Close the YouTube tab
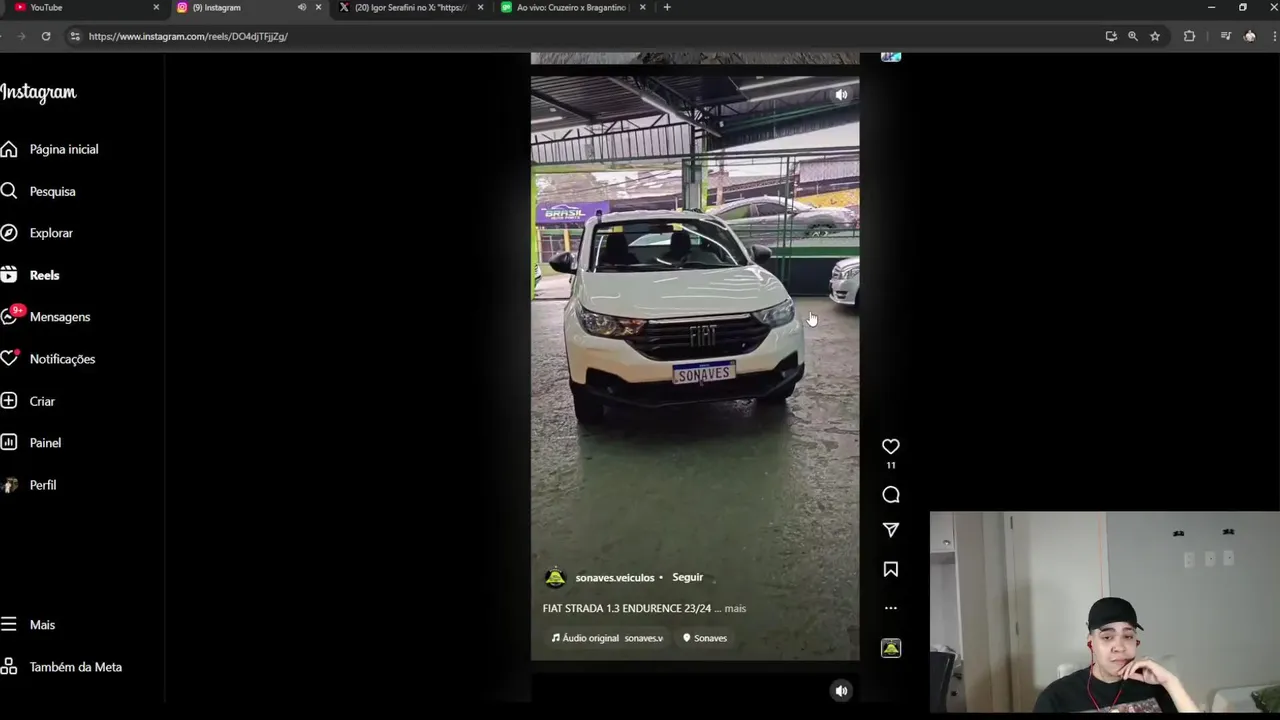 [156, 7]
